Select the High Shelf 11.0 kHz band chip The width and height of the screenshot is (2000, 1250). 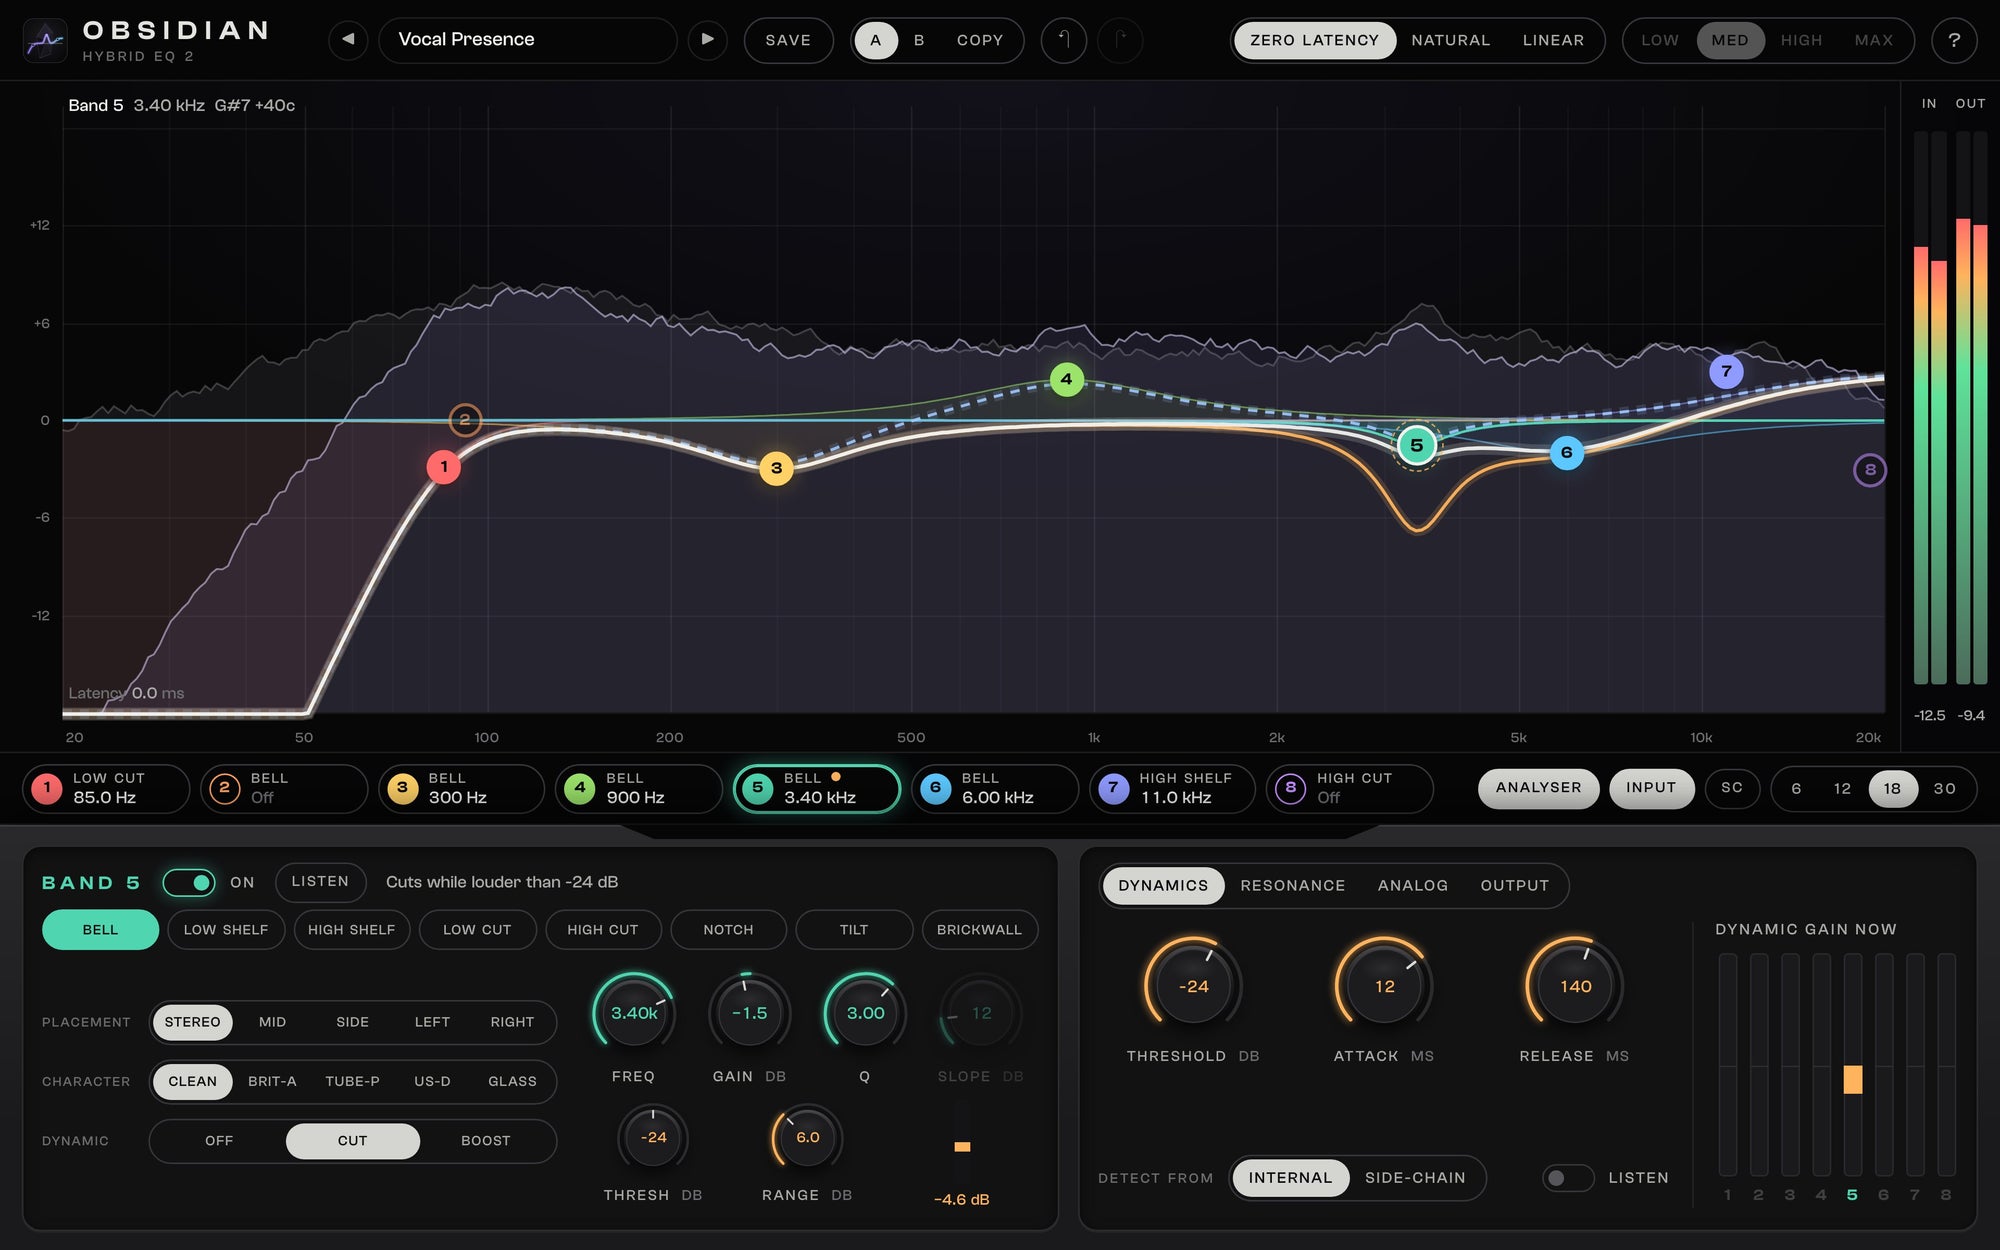pos(1172,788)
